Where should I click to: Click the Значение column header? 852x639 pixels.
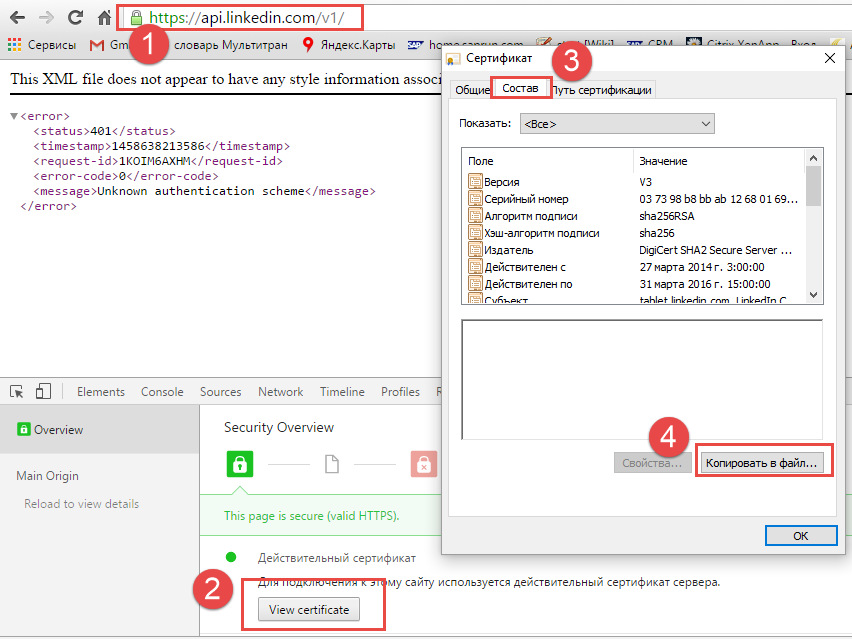point(718,161)
